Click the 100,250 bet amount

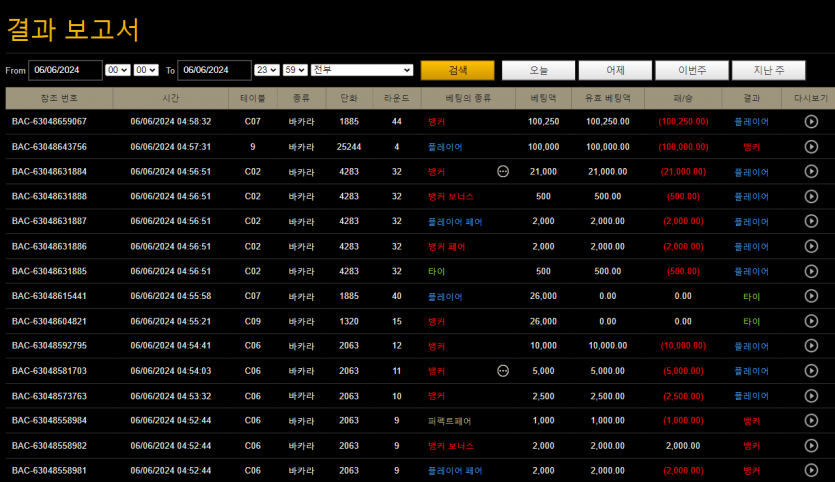(543, 121)
